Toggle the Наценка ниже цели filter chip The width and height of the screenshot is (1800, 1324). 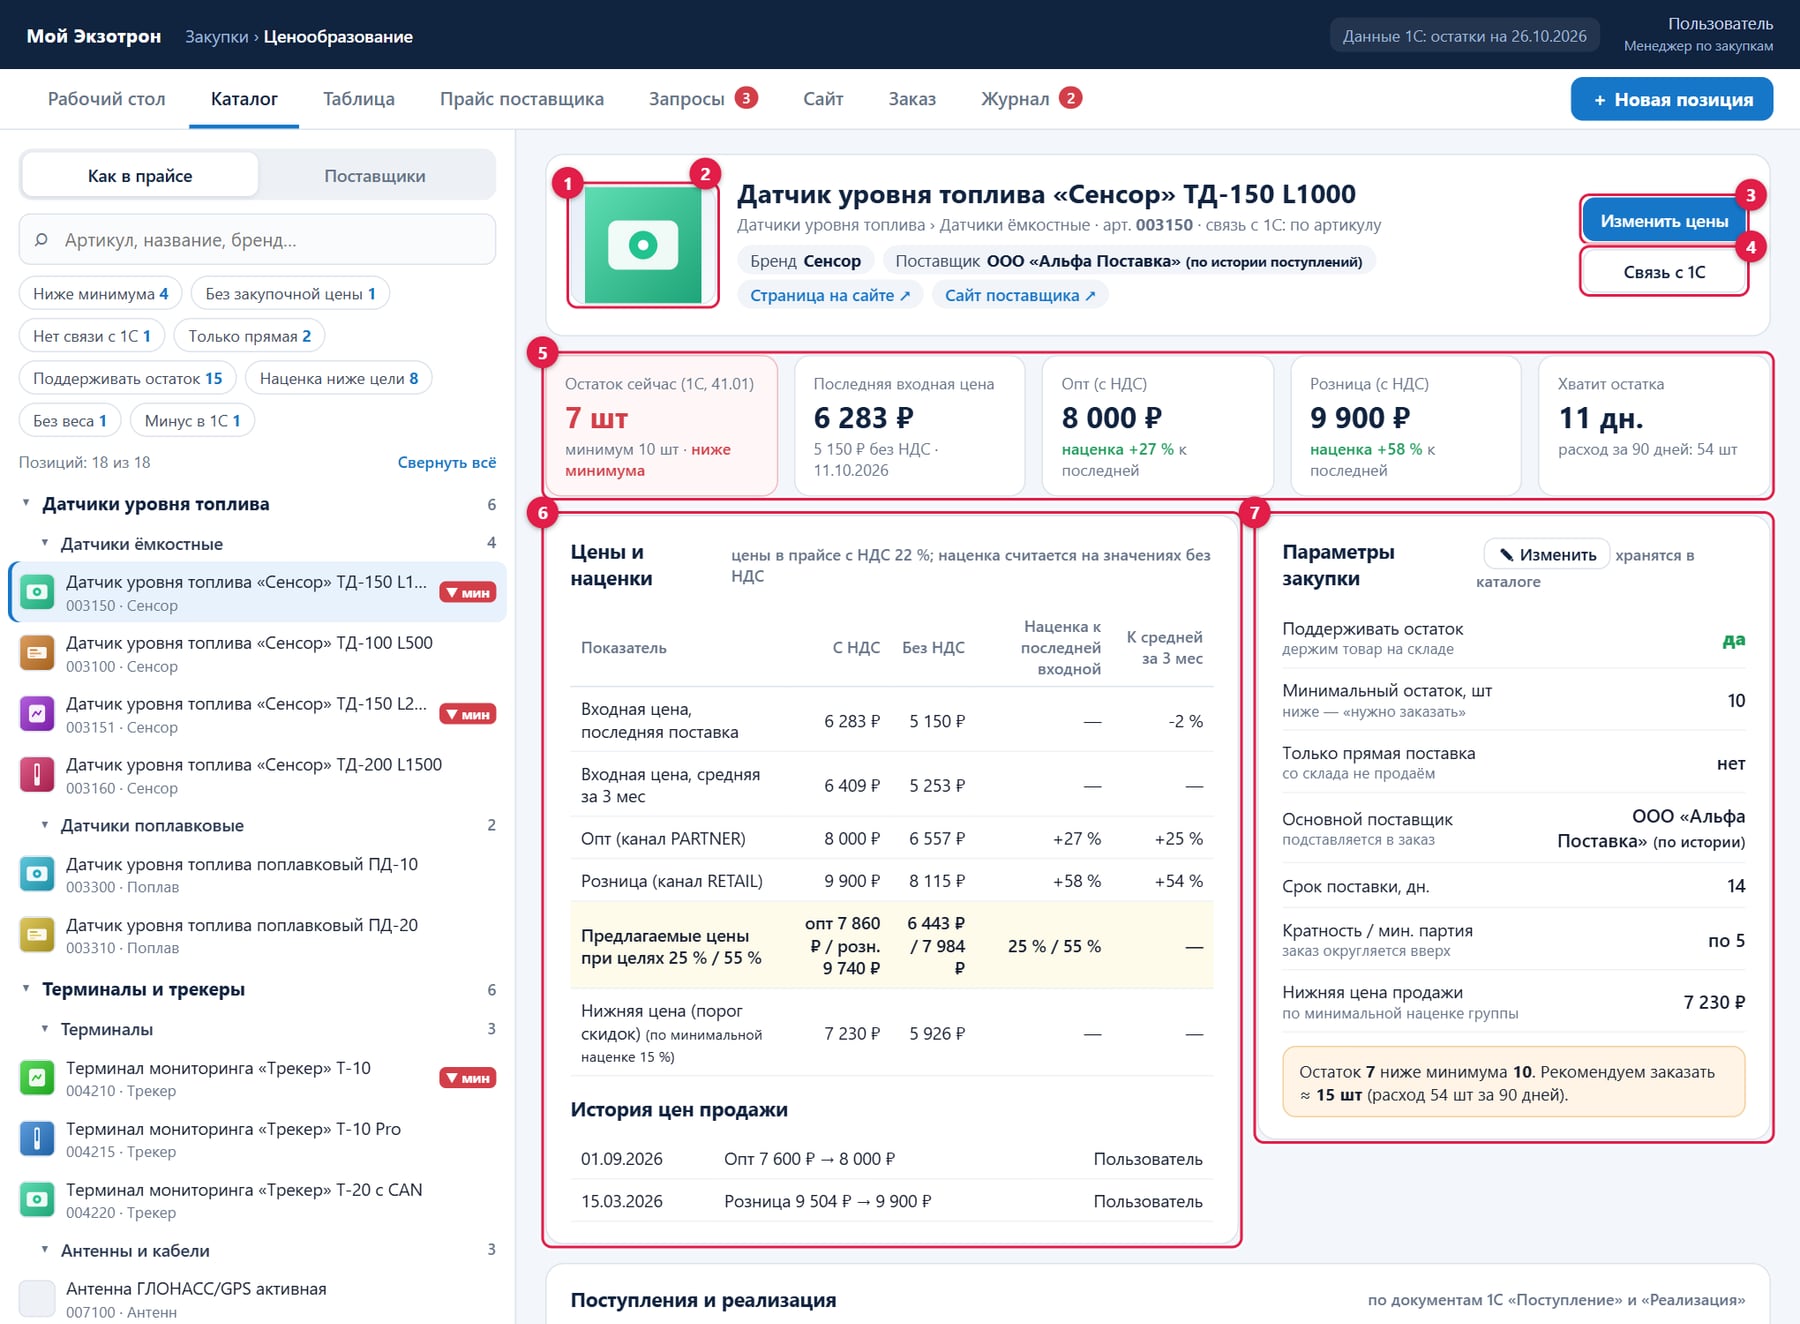[x=339, y=378]
